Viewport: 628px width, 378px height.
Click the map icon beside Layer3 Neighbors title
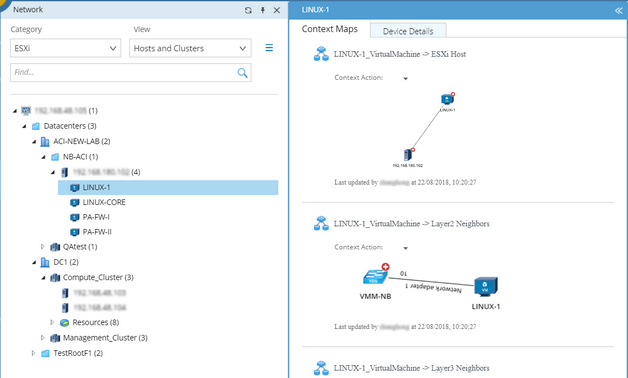pos(321,368)
